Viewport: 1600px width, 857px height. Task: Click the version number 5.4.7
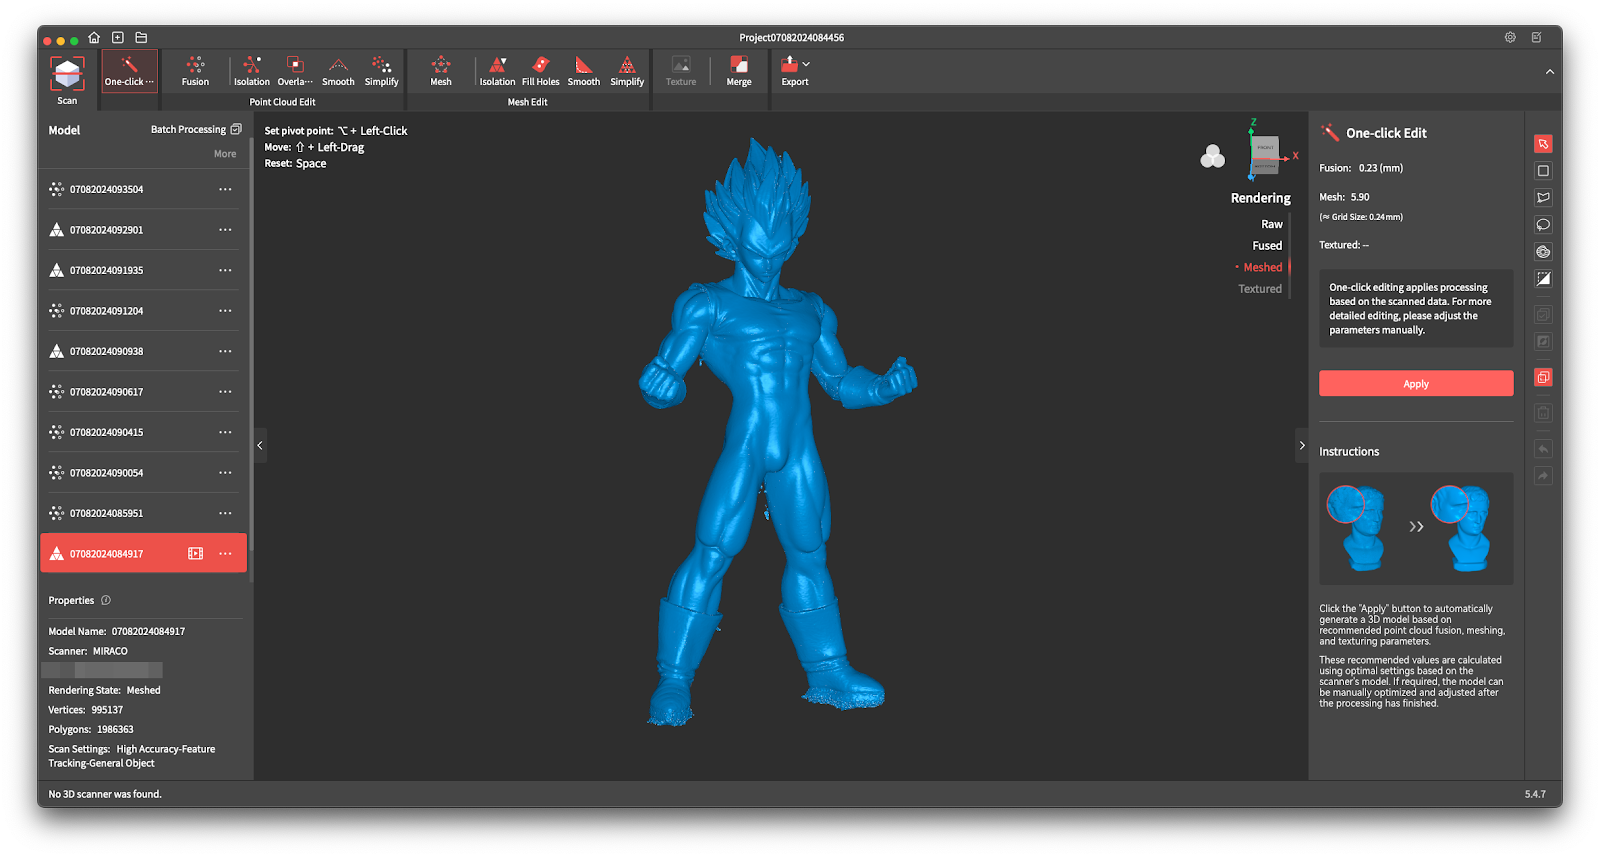[x=1535, y=794]
